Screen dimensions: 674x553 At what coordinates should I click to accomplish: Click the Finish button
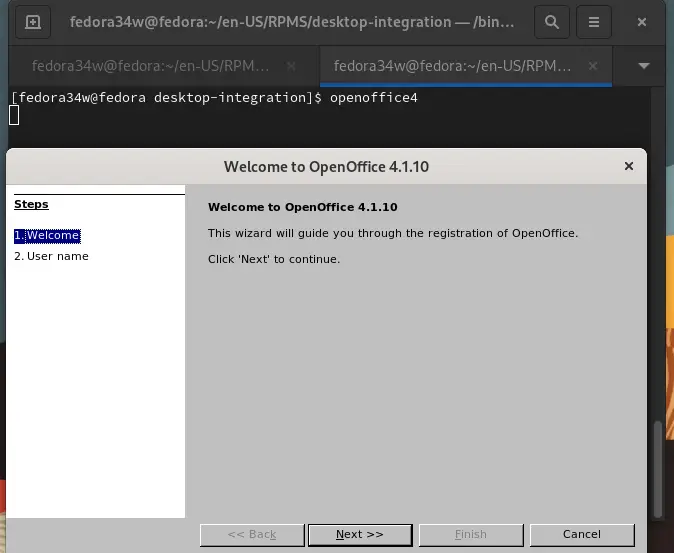(x=471, y=535)
